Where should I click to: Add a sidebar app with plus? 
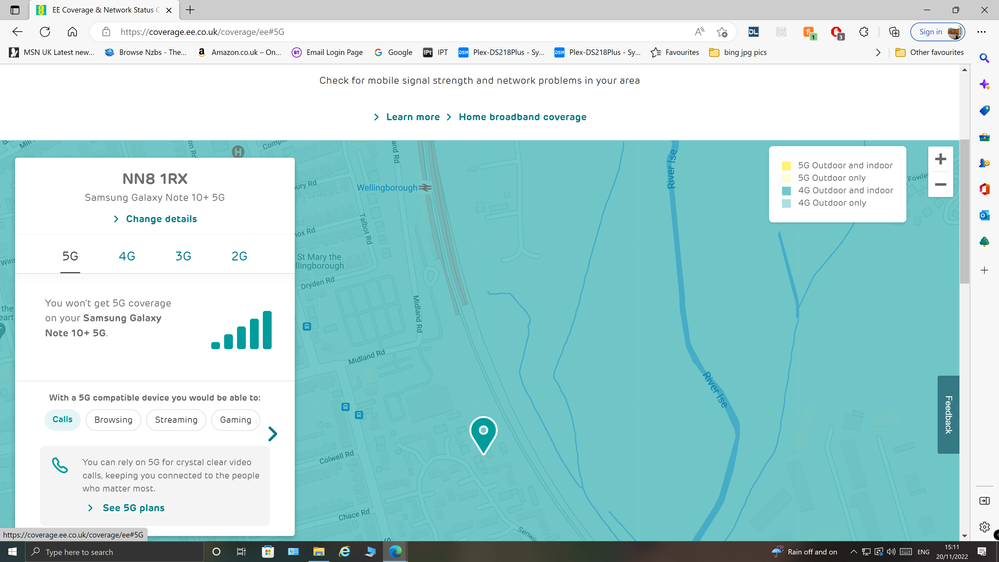click(x=984, y=270)
